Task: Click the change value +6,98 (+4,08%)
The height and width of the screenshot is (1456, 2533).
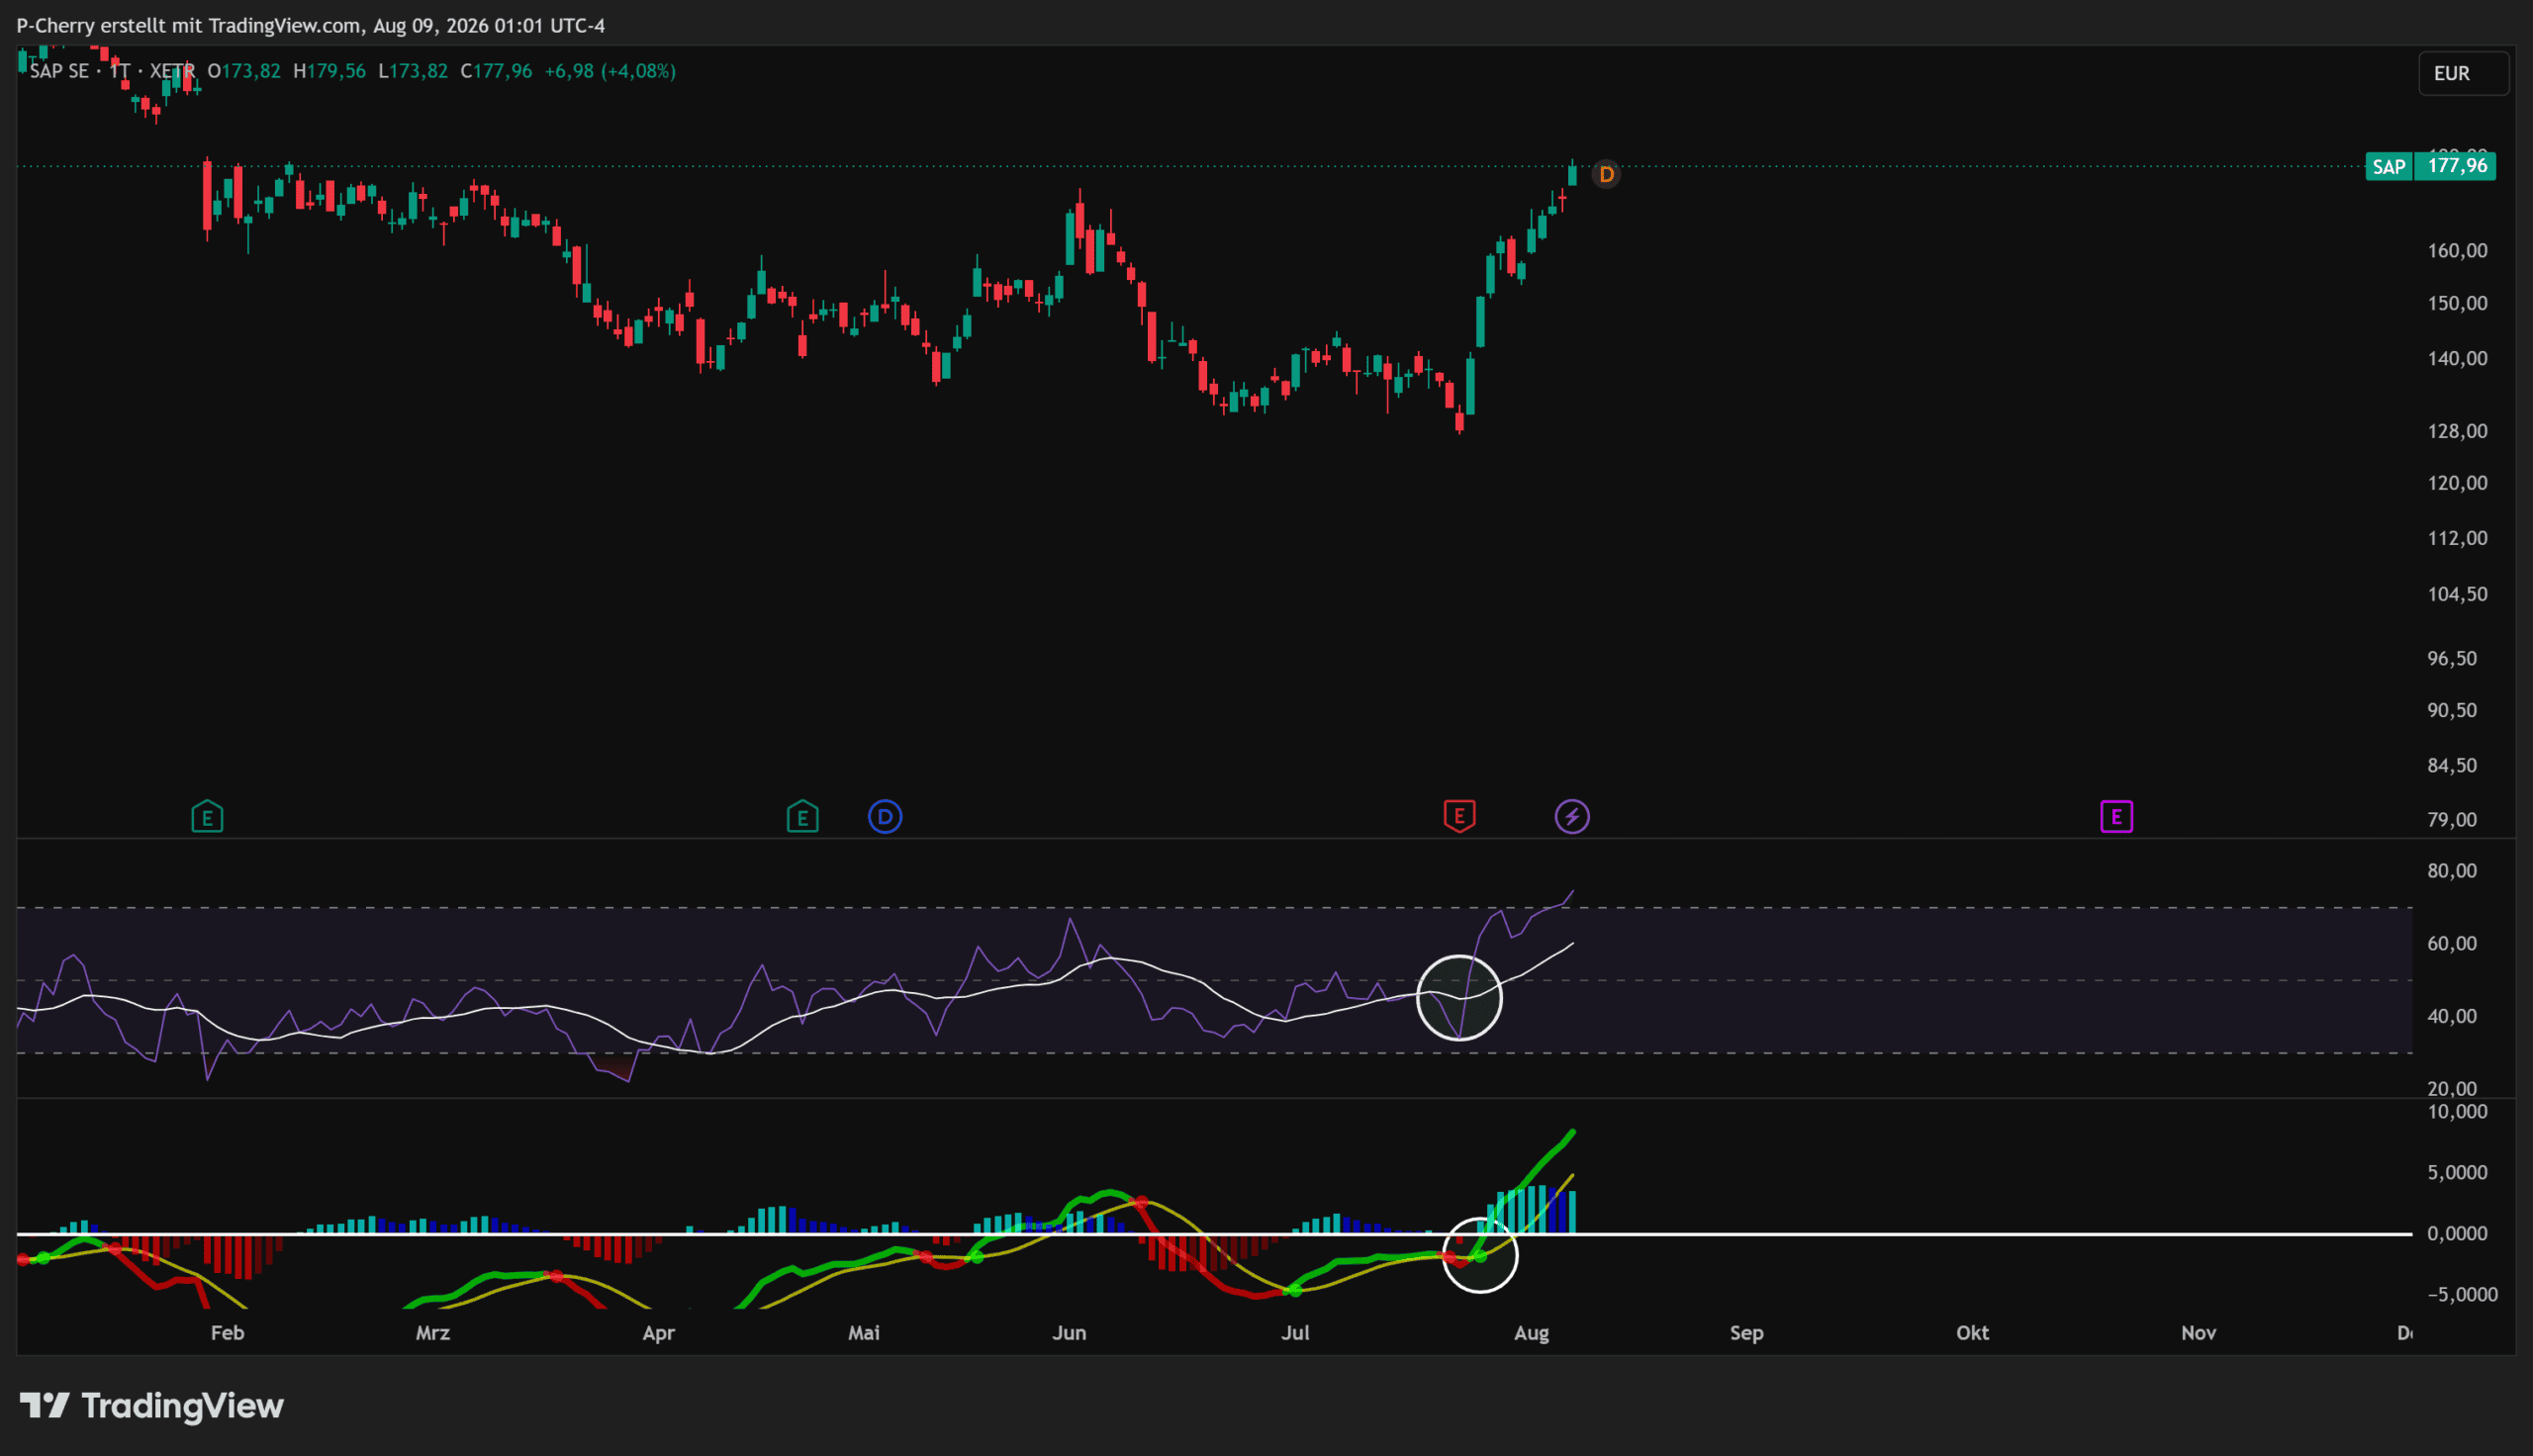Action: (610, 71)
